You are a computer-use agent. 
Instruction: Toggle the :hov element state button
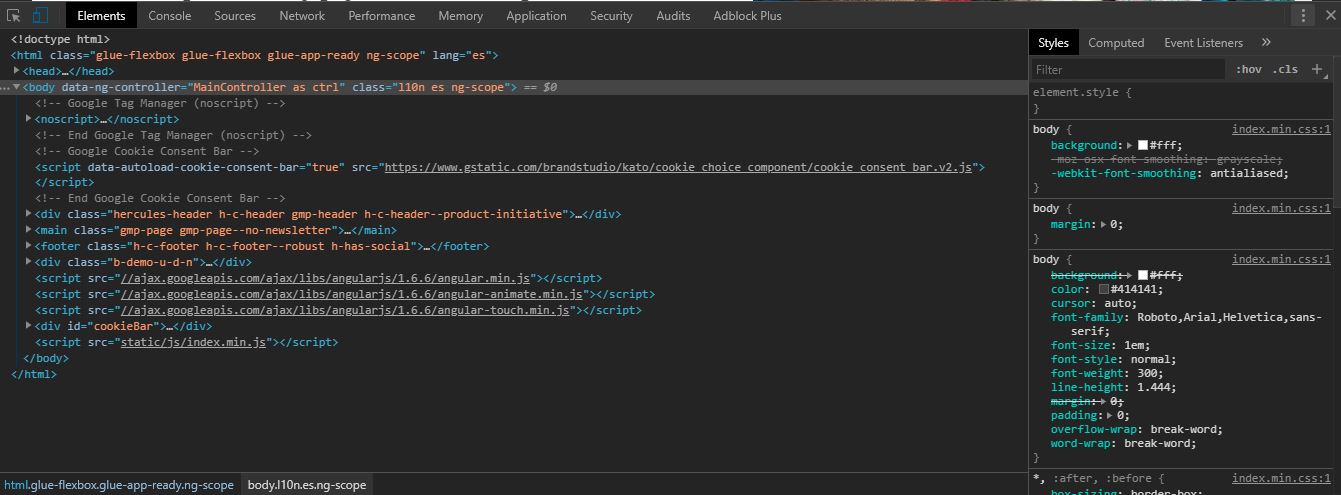[x=1248, y=69]
